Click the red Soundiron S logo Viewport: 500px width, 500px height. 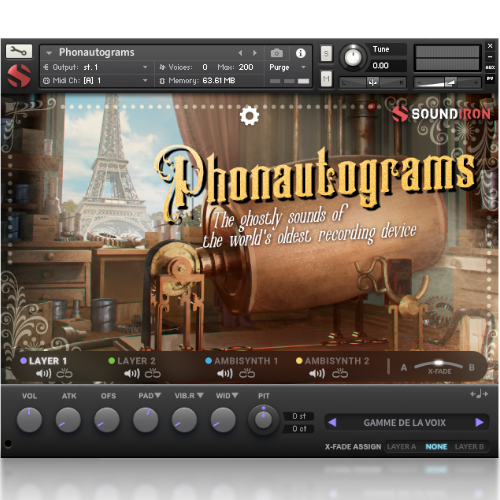click(19, 75)
